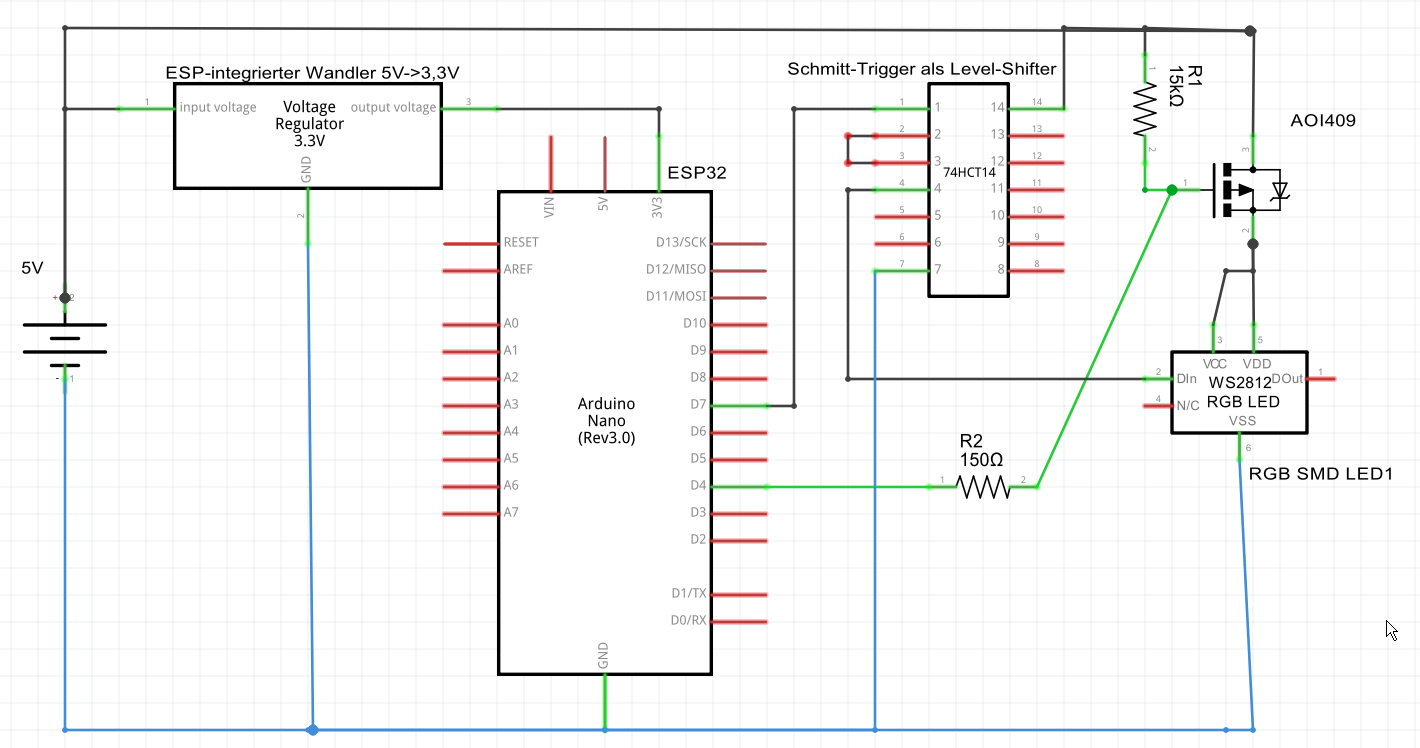Select the D11/MOSI pin on the Arduino

[x=738, y=297]
